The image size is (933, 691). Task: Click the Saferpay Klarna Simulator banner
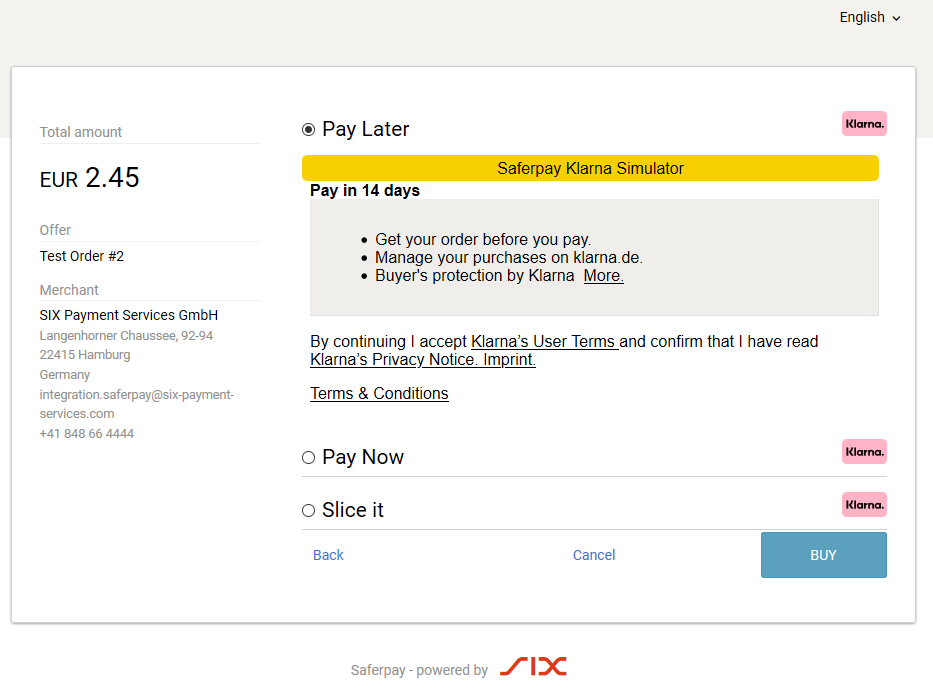pyautogui.click(x=590, y=168)
